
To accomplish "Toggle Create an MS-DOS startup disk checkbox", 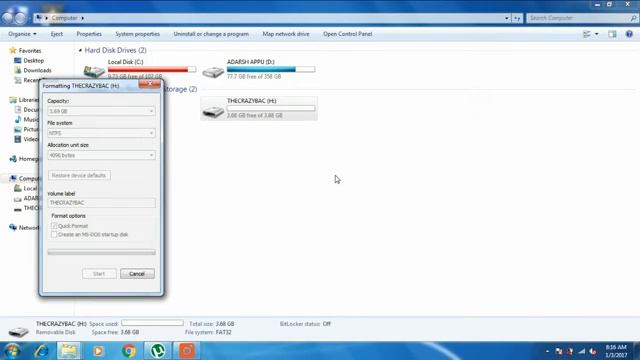I will pyautogui.click(x=54, y=235).
